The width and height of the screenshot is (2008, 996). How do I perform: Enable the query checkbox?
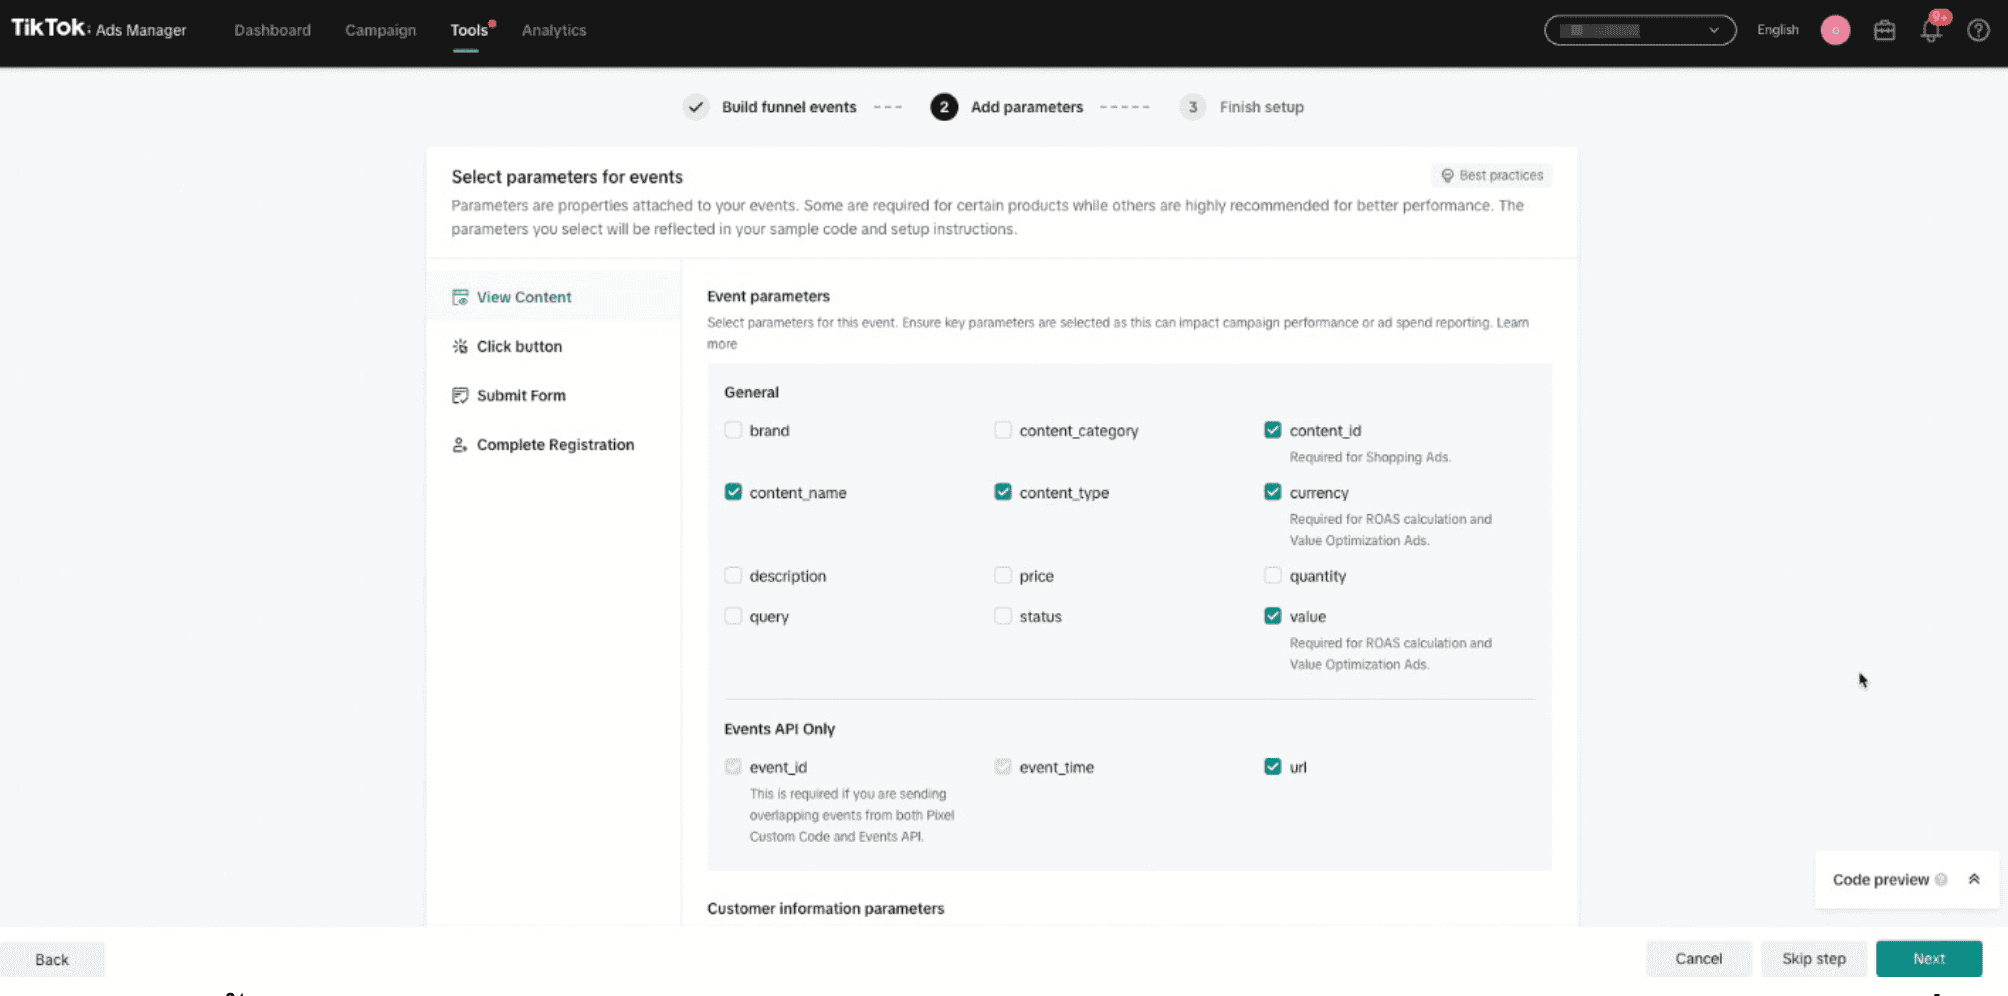(733, 616)
